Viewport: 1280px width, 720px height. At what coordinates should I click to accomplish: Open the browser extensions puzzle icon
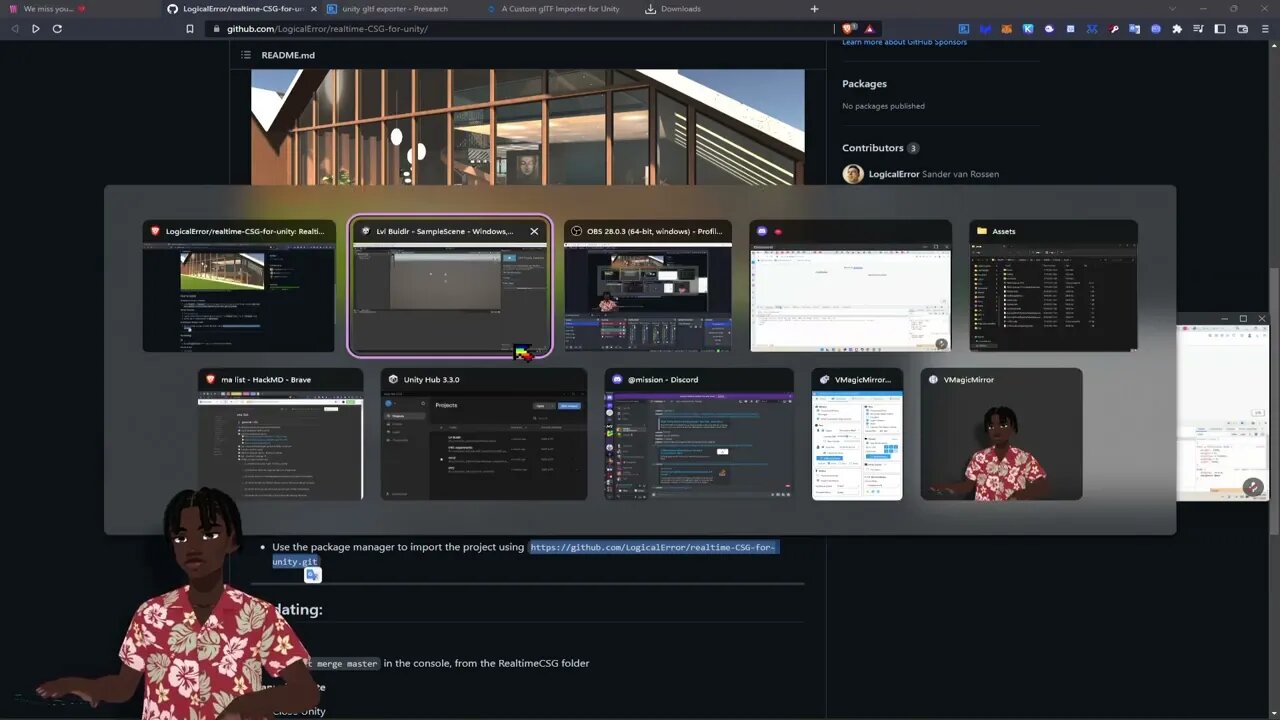pyautogui.click(x=1177, y=29)
